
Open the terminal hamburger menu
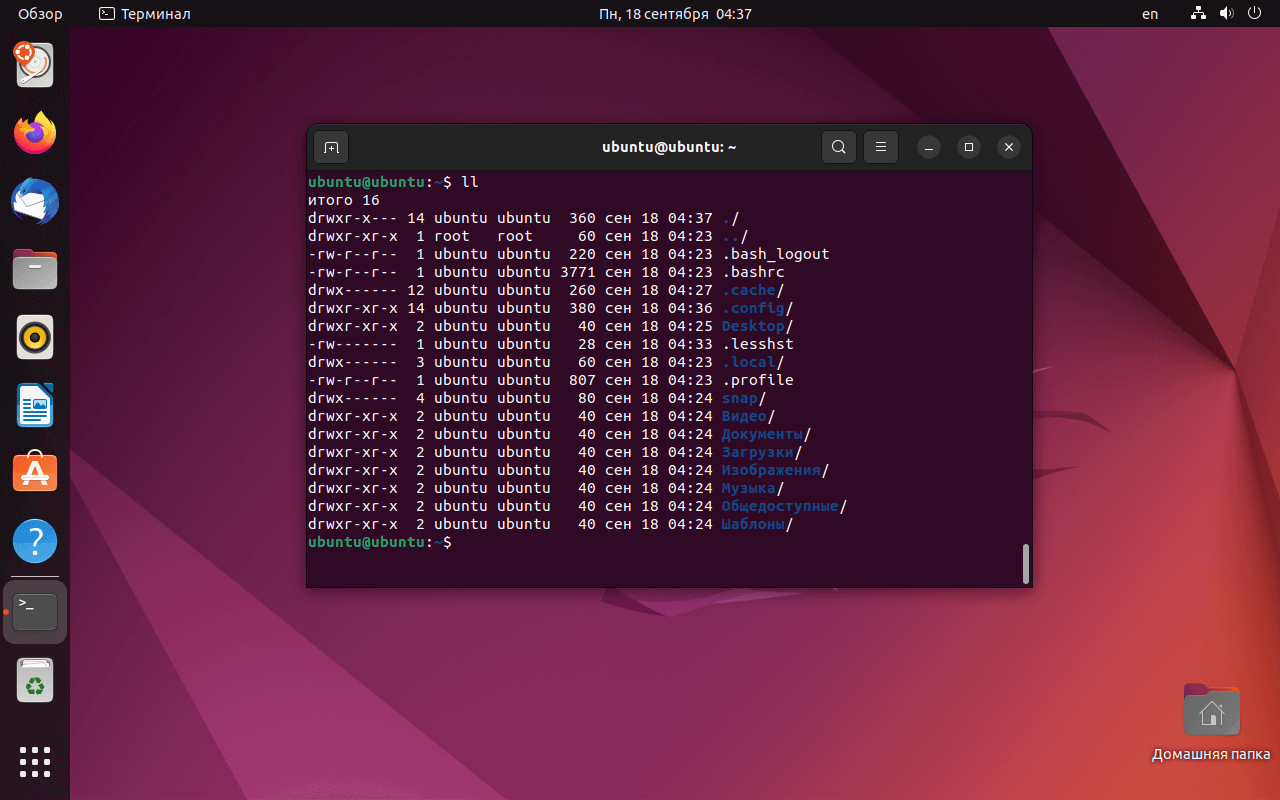tap(881, 148)
